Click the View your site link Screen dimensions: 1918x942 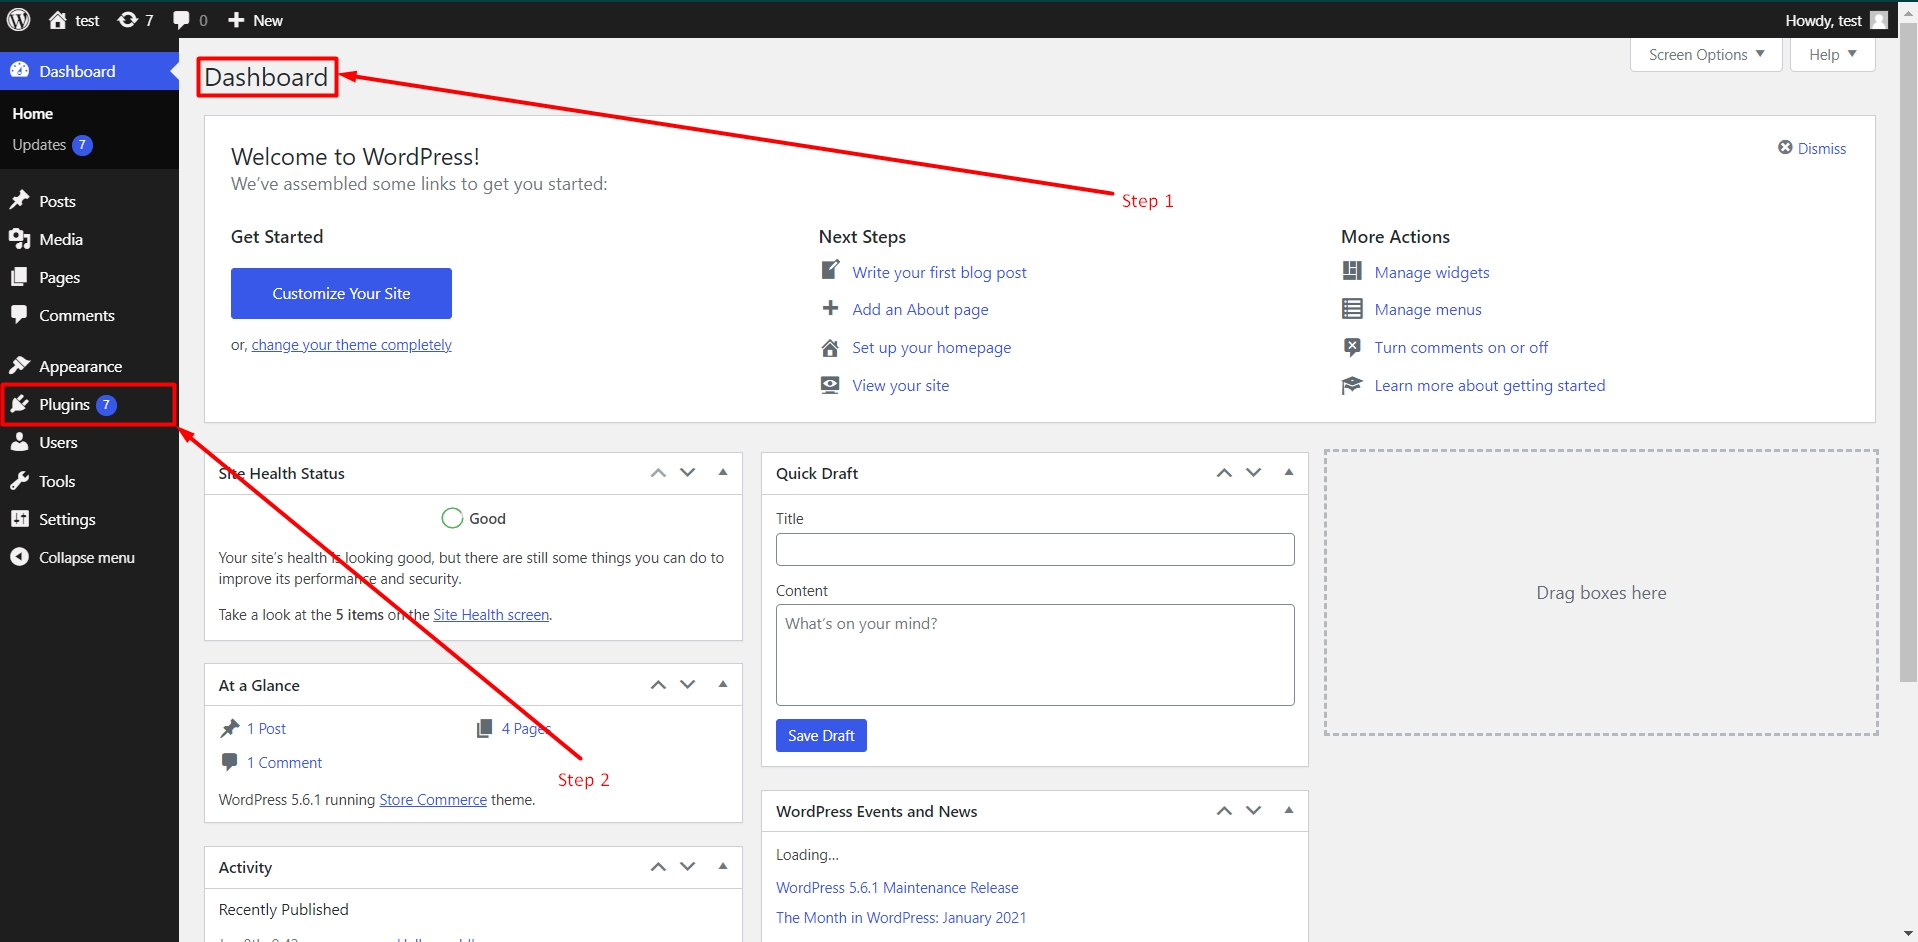900,385
